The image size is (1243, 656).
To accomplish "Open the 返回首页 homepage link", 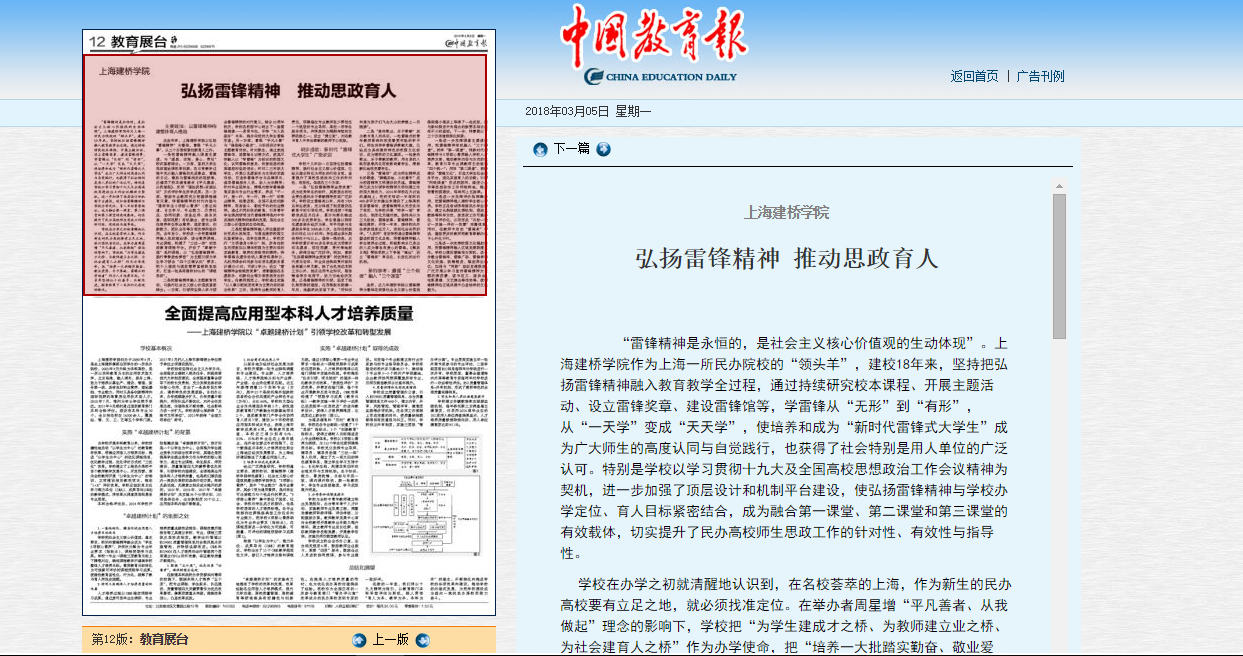I will (974, 77).
